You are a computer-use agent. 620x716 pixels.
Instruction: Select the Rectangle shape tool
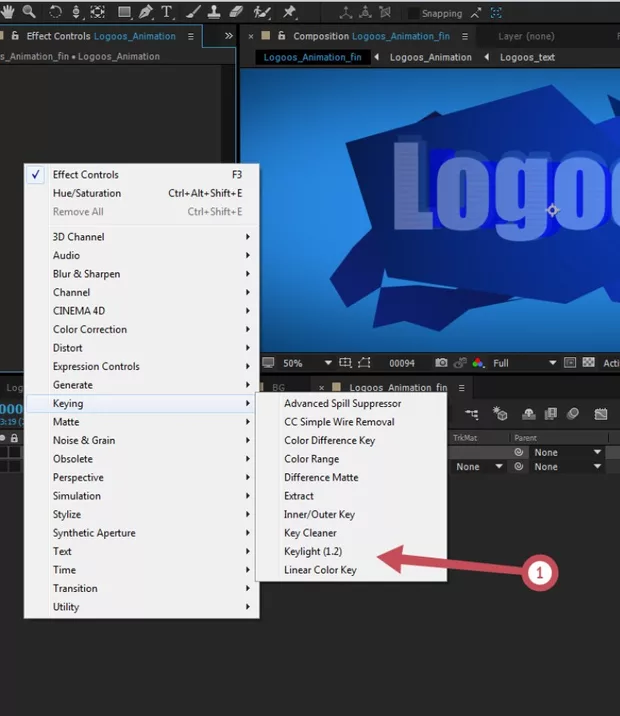(124, 12)
